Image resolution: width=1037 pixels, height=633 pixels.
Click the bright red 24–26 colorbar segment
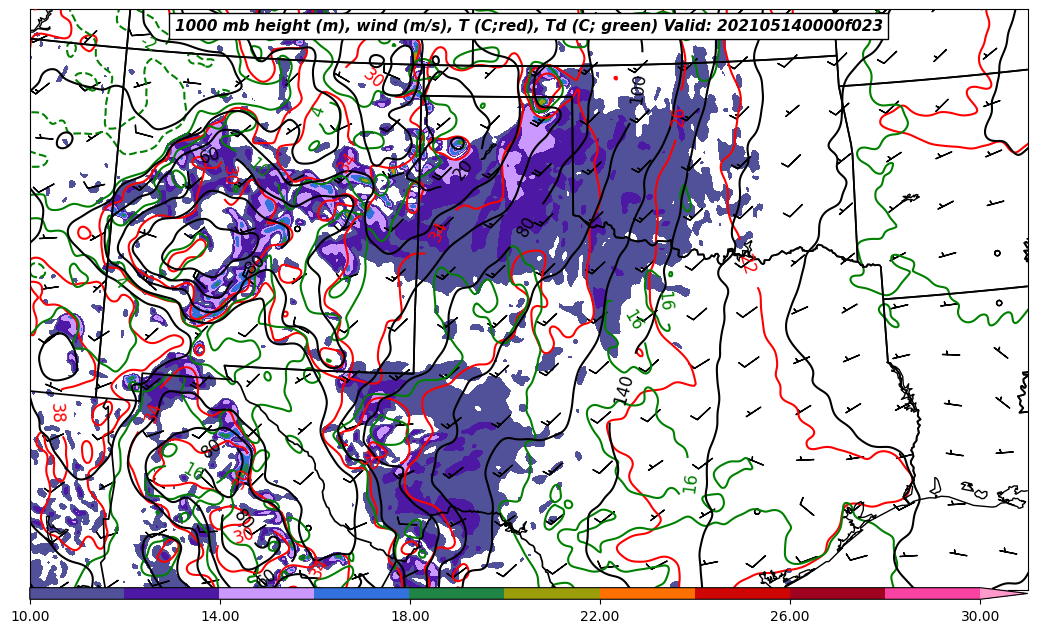pyautogui.click(x=743, y=593)
